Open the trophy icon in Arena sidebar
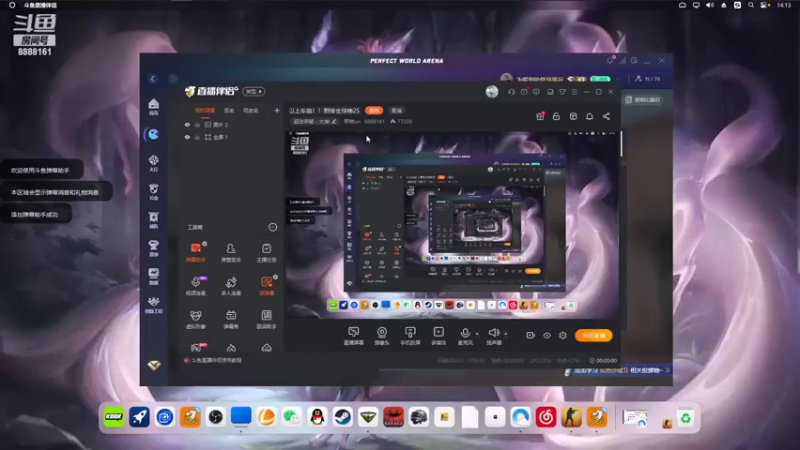 pyautogui.click(x=154, y=248)
